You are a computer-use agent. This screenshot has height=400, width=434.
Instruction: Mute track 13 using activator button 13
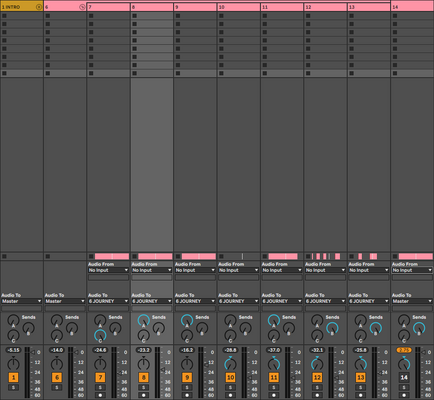(x=360, y=377)
